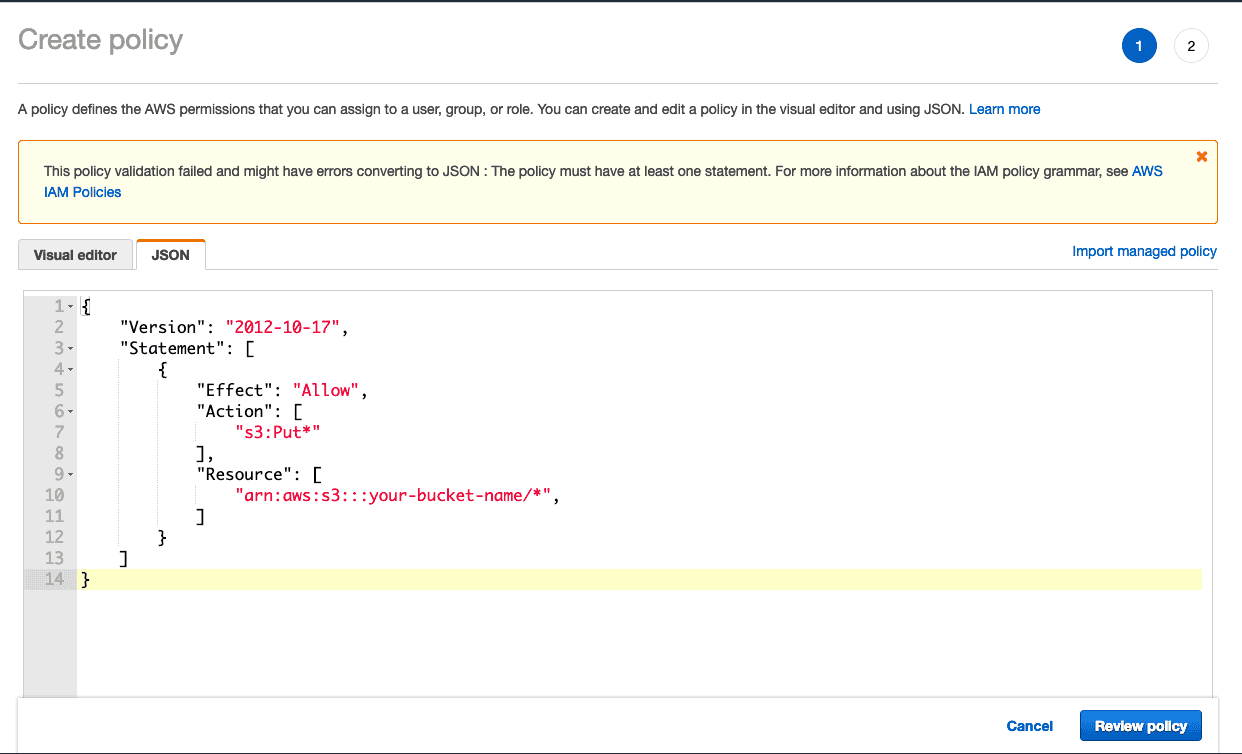
Task: Open the AWS IAM Policies link
Action: coord(82,192)
